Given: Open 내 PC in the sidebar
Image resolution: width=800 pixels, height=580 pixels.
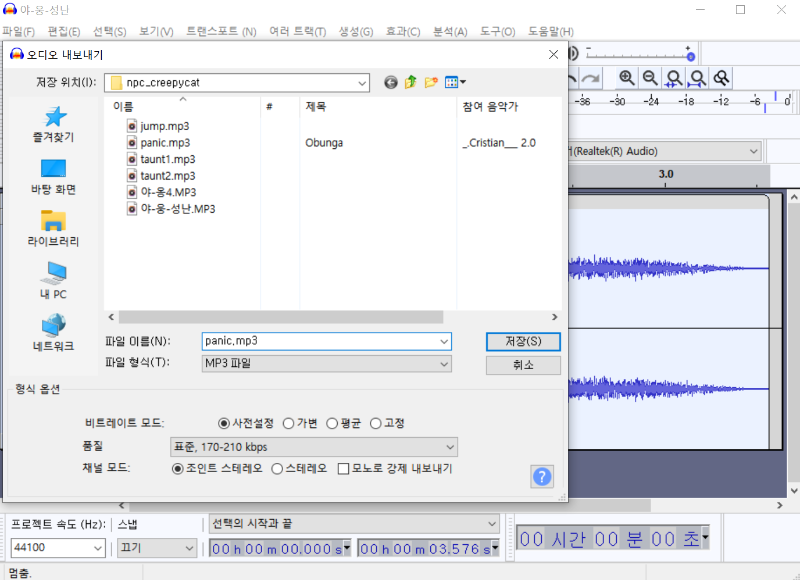Looking at the screenshot, I should (x=54, y=281).
